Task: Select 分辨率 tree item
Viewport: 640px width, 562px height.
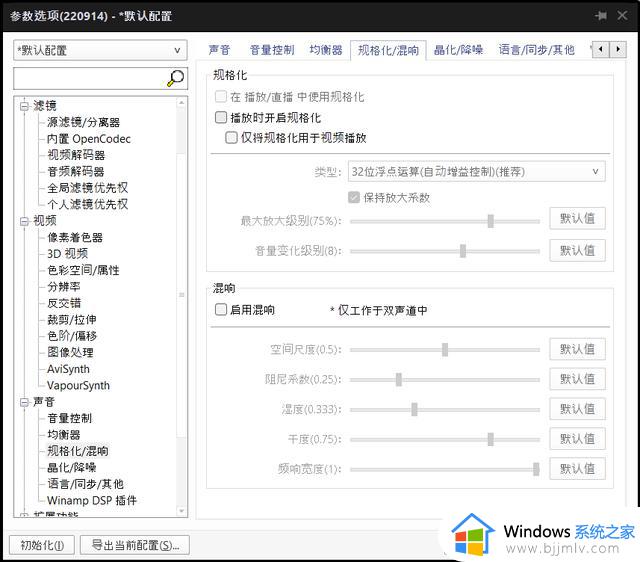Action: click(x=64, y=287)
